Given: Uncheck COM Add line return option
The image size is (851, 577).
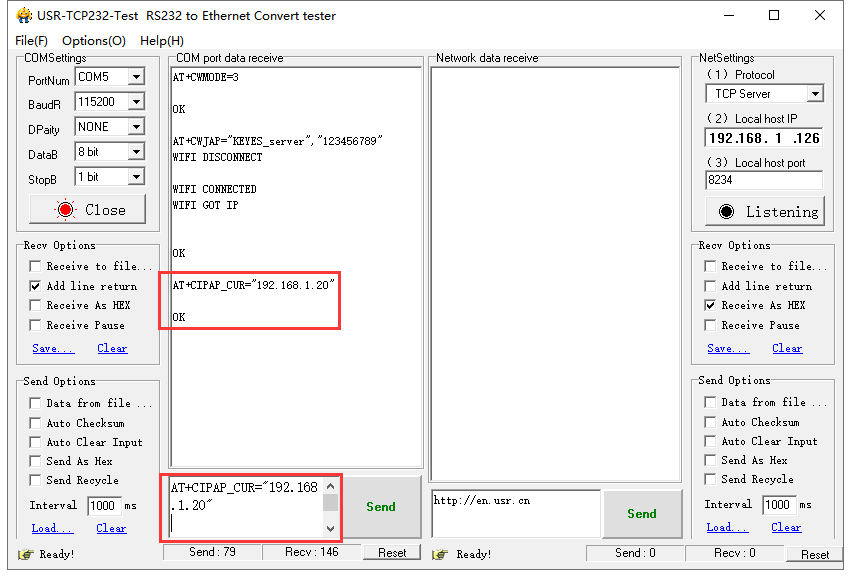Looking at the screenshot, I should pyautogui.click(x=35, y=286).
